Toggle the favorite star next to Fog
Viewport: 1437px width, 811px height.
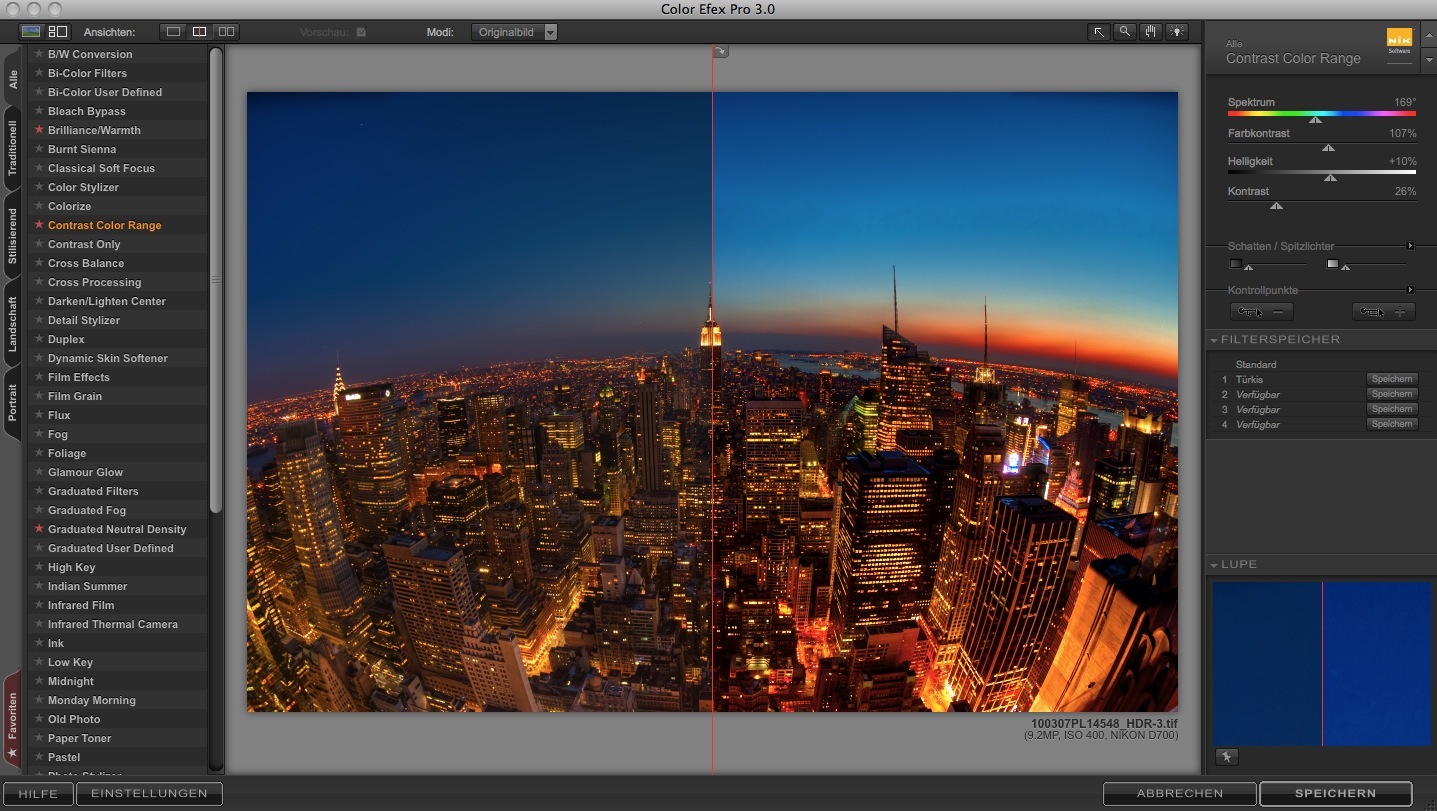pos(37,434)
